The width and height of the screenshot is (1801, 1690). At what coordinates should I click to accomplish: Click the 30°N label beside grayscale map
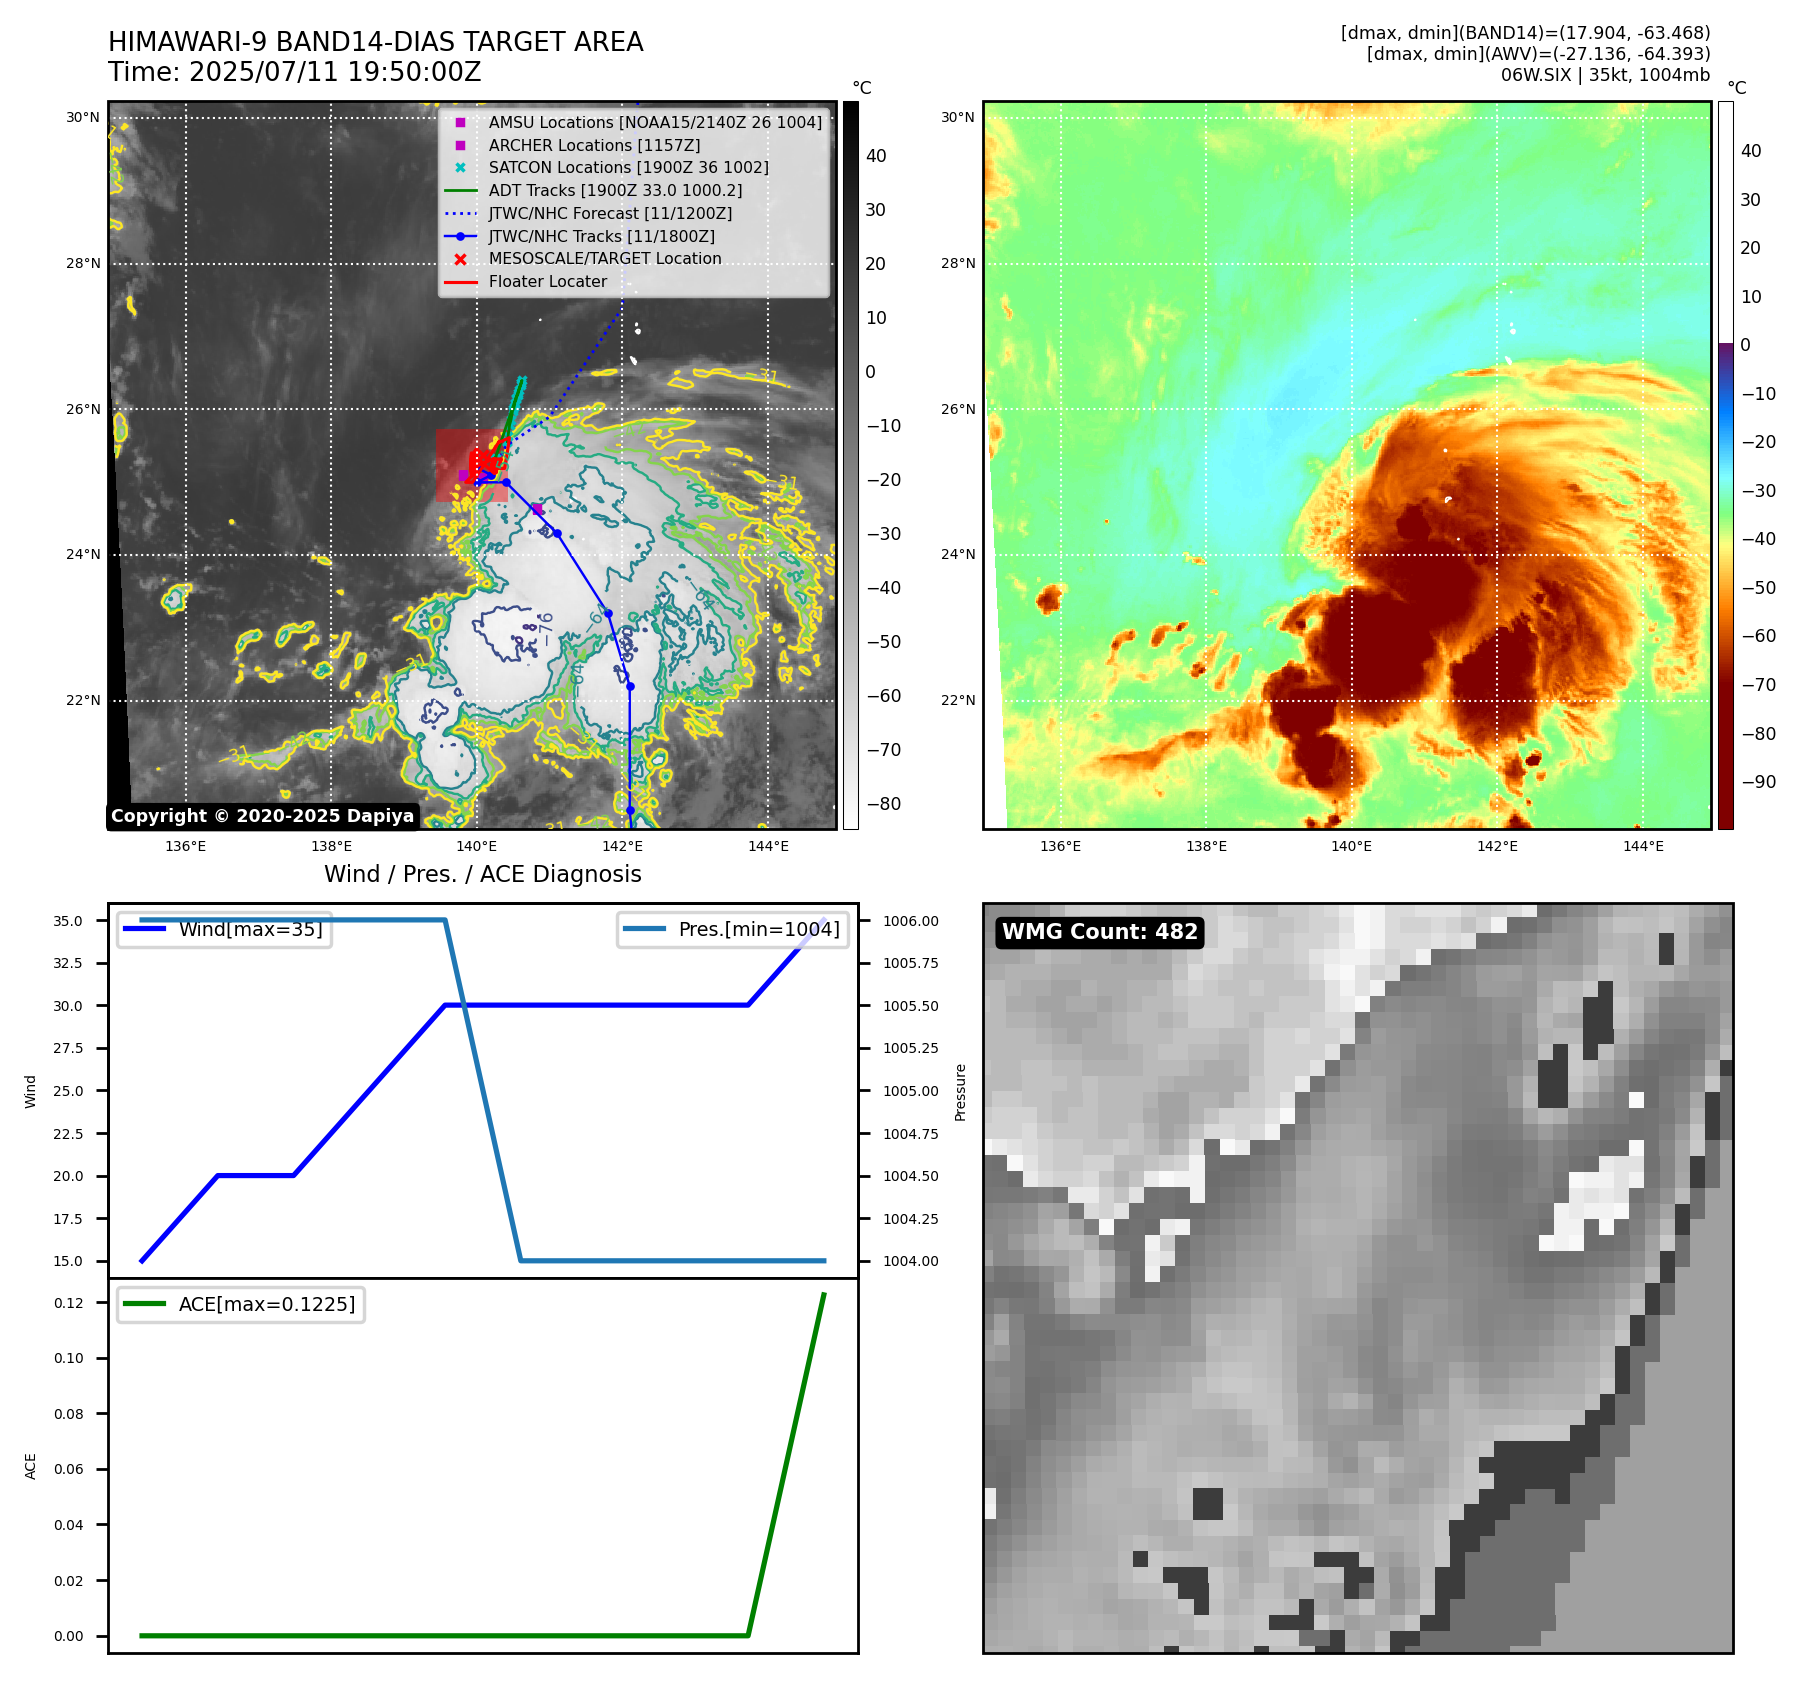[x=83, y=117]
